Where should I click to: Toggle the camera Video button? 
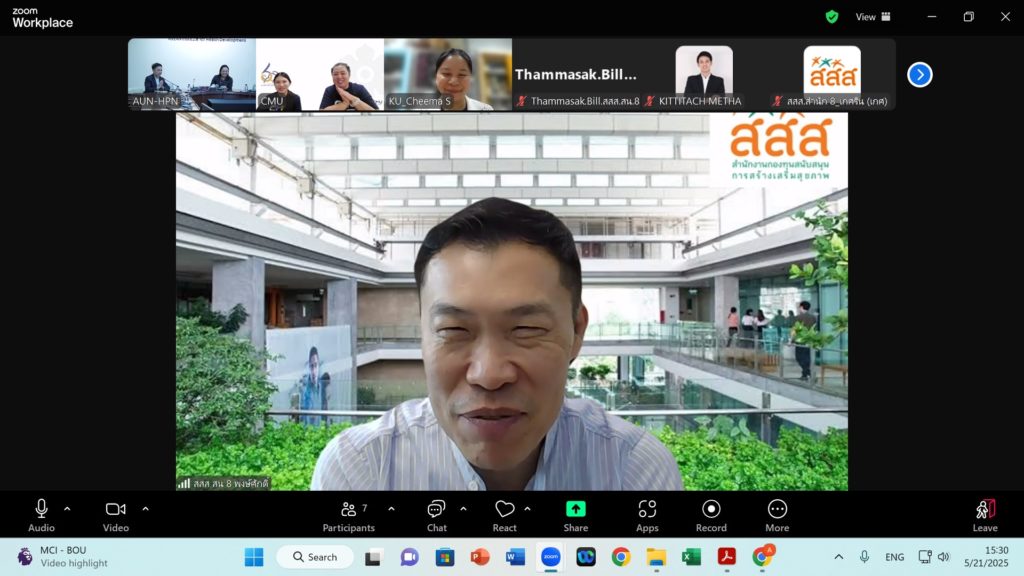tap(116, 514)
